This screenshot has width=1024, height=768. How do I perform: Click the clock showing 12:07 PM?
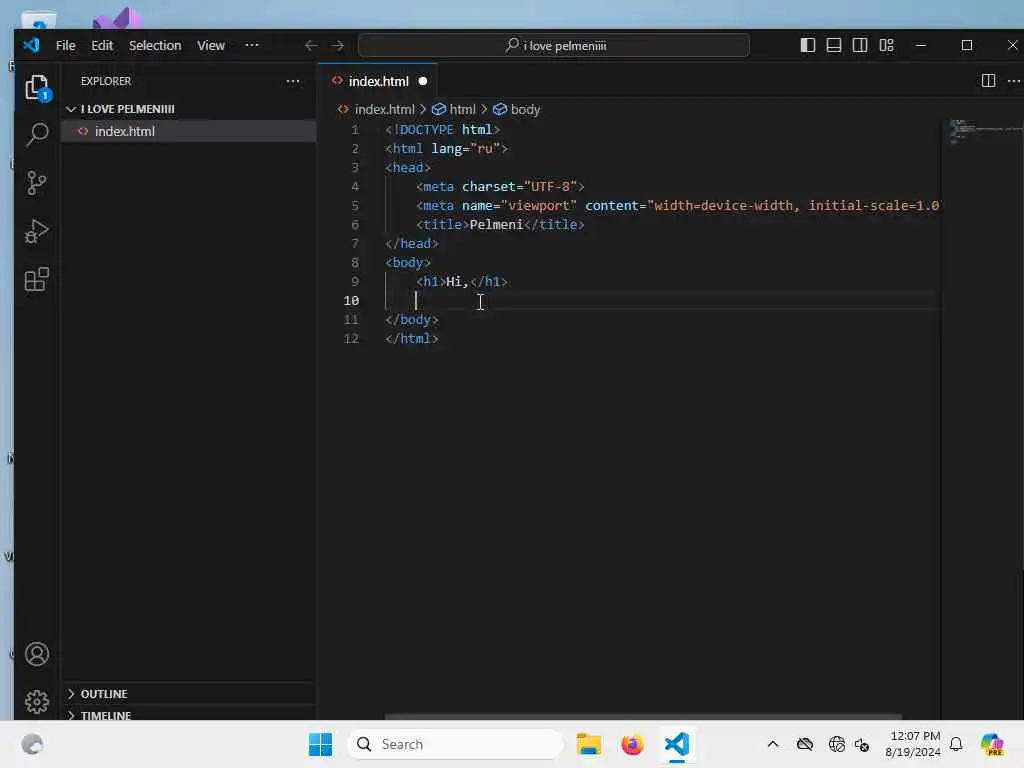[x=915, y=736]
